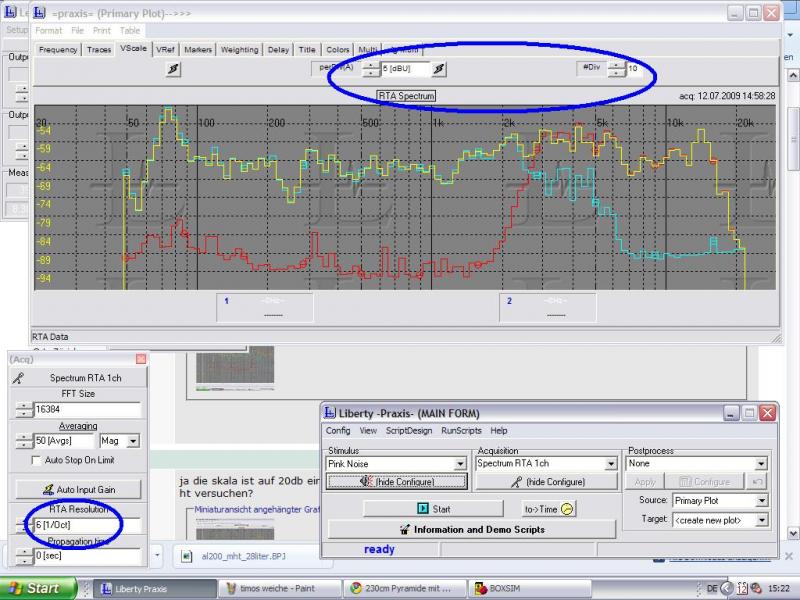The width and height of the screenshot is (800, 600).
Task: Expand the Stimulus Pink Noise dropdown
Action: pos(460,464)
